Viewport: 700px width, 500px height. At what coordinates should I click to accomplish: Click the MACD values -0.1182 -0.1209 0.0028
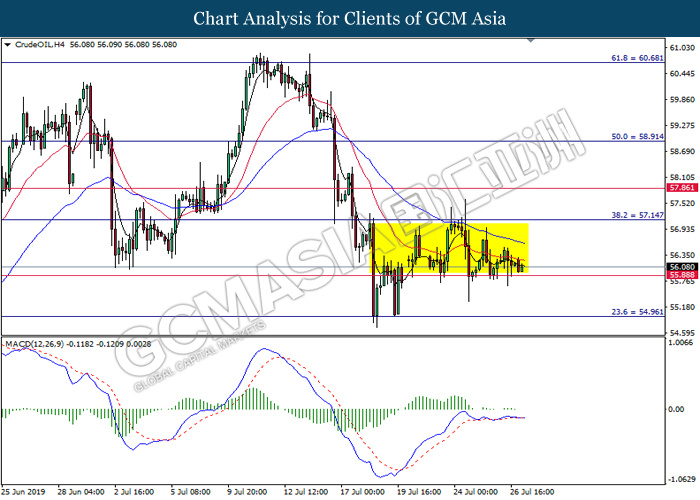click(x=108, y=344)
